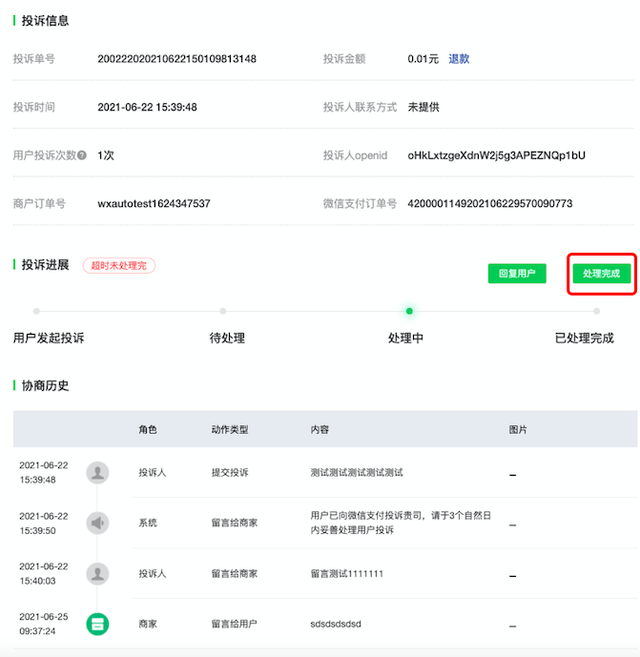The width and height of the screenshot is (640, 657).
Task: Click the 待处理 progress step dot
Action: point(223,311)
